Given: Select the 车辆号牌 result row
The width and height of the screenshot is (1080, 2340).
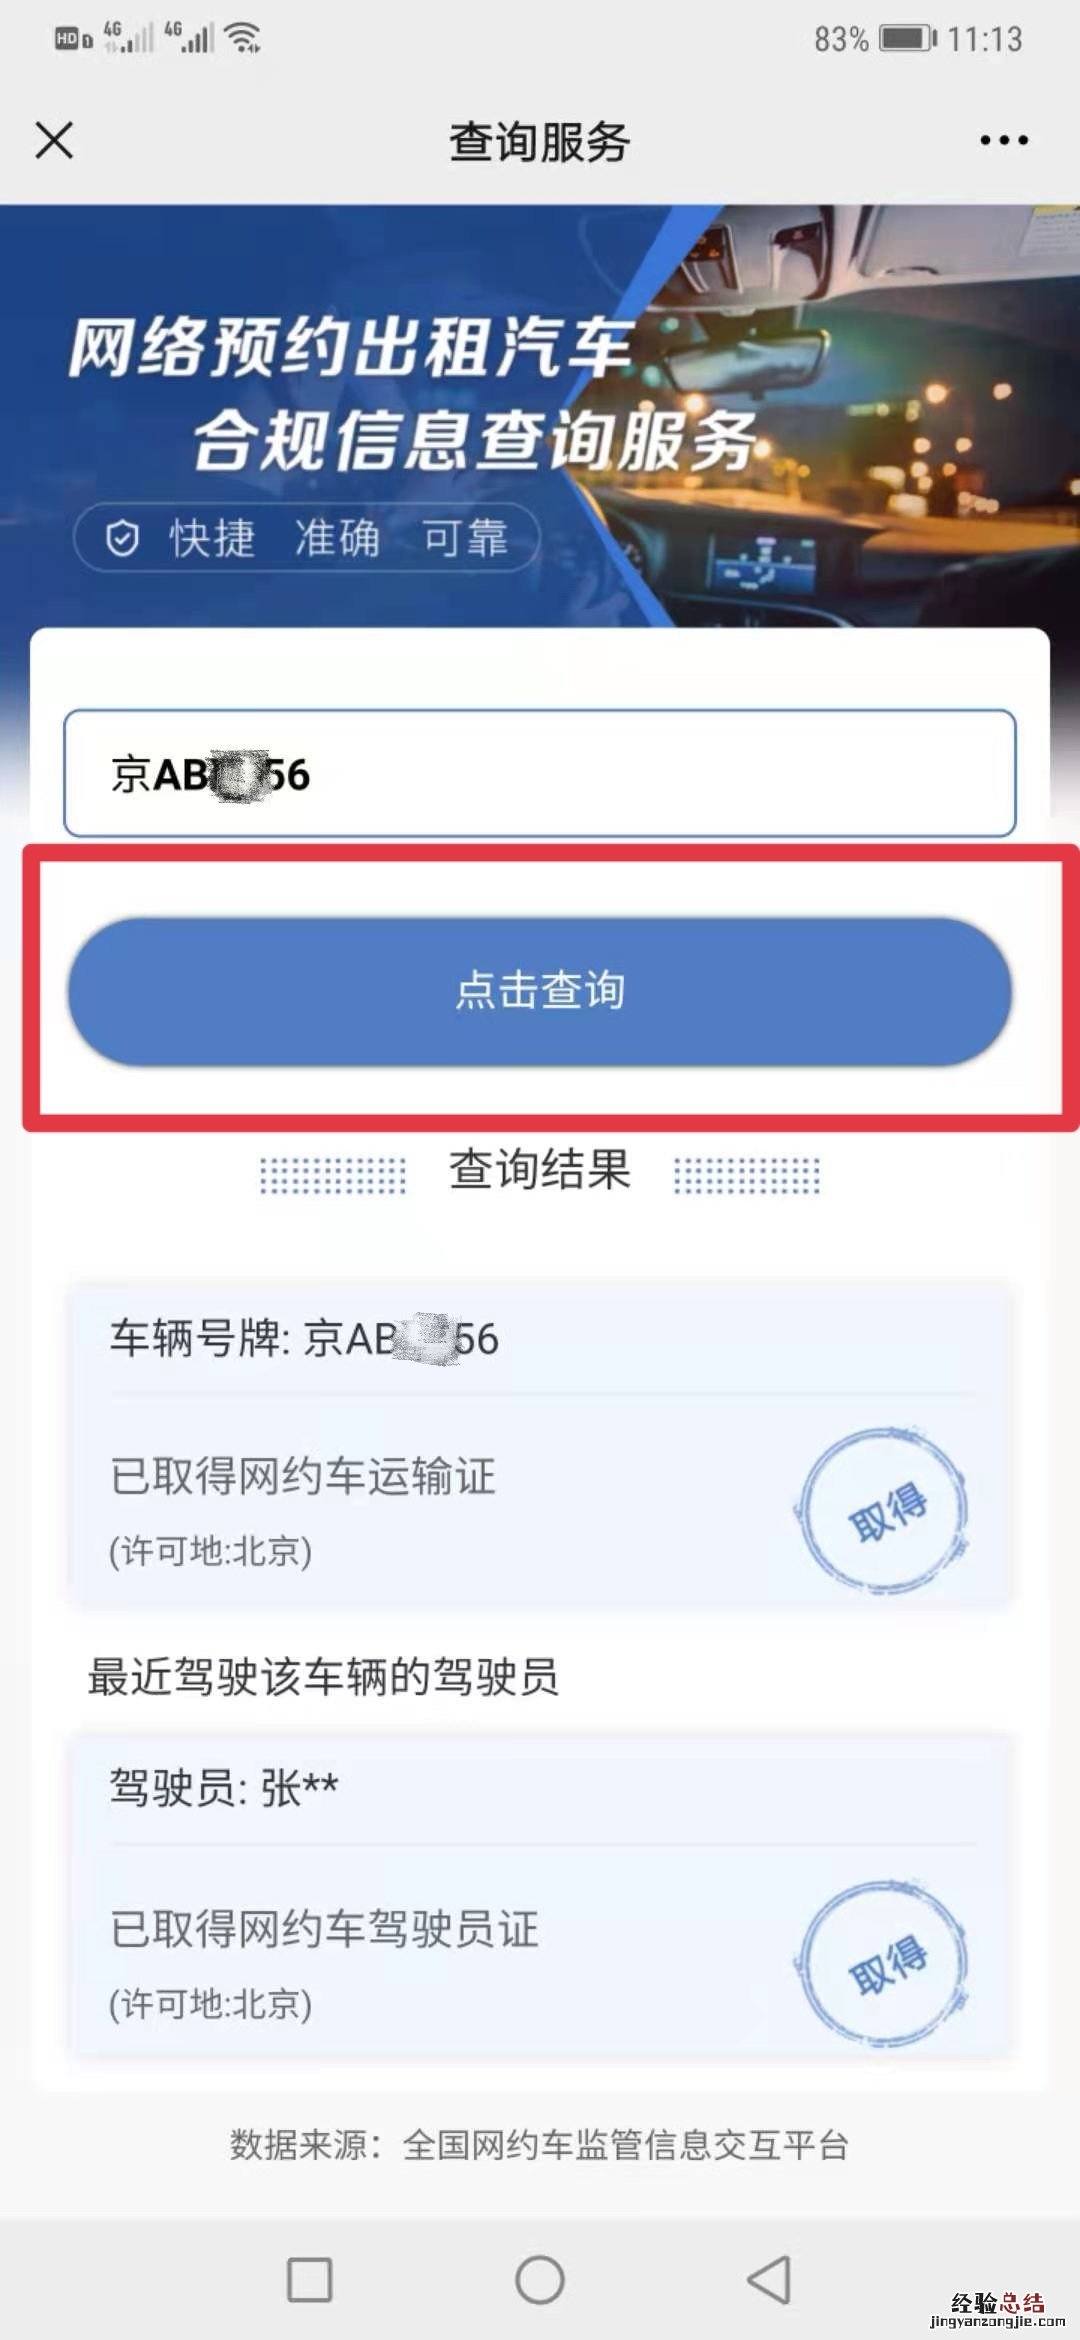Looking at the screenshot, I should (x=540, y=1339).
